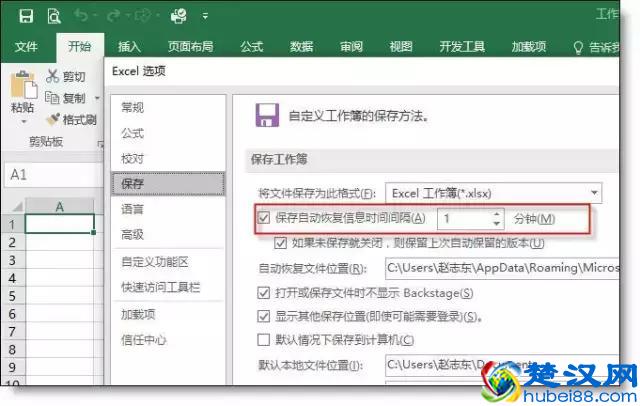Open 加载项 category in Excel Options list

tap(168, 314)
